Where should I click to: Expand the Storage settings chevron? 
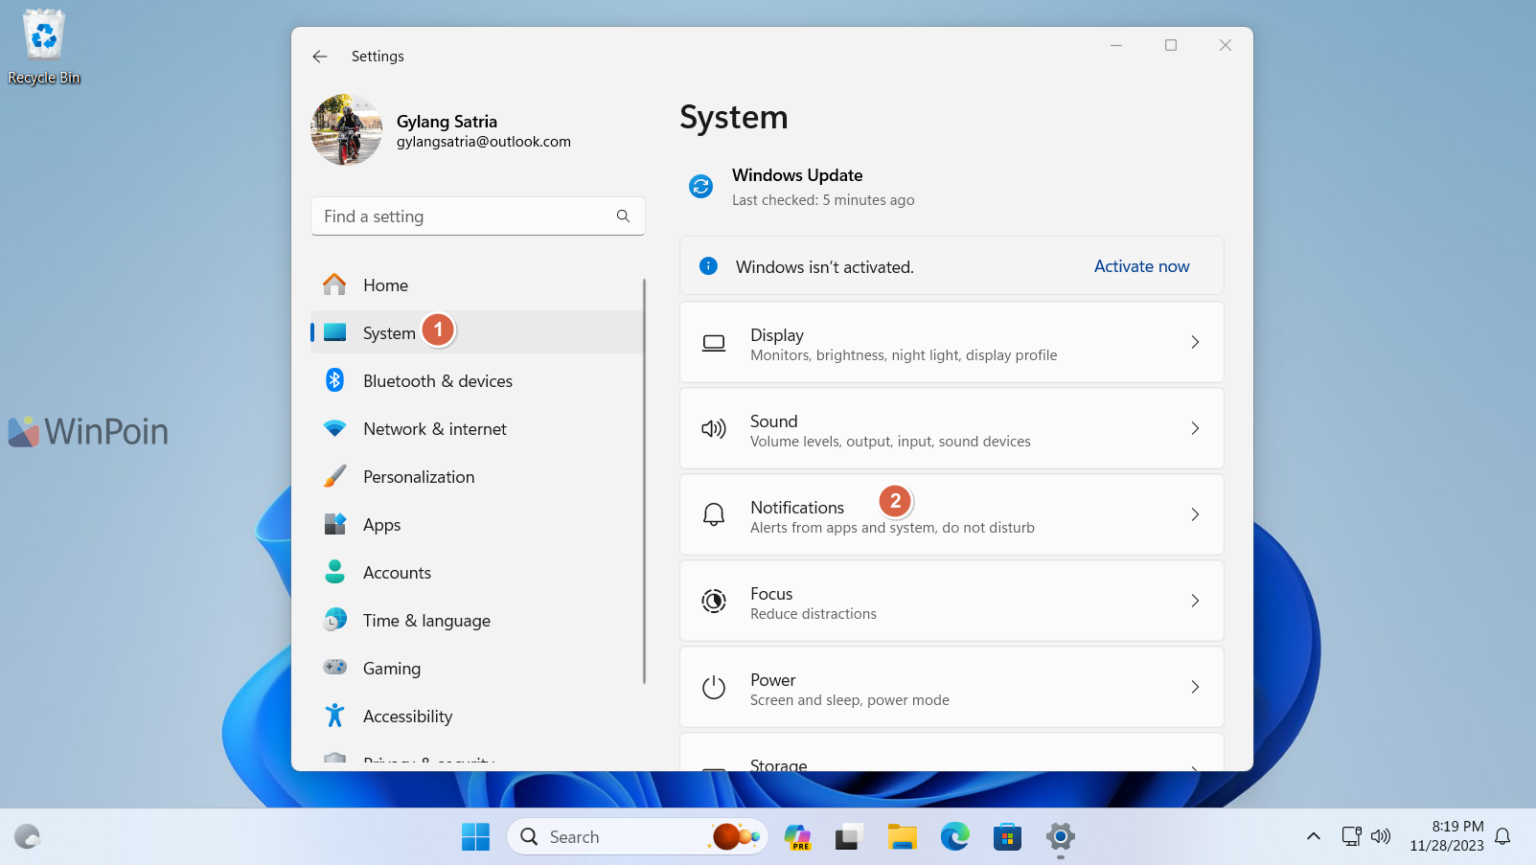click(1195, 768)
